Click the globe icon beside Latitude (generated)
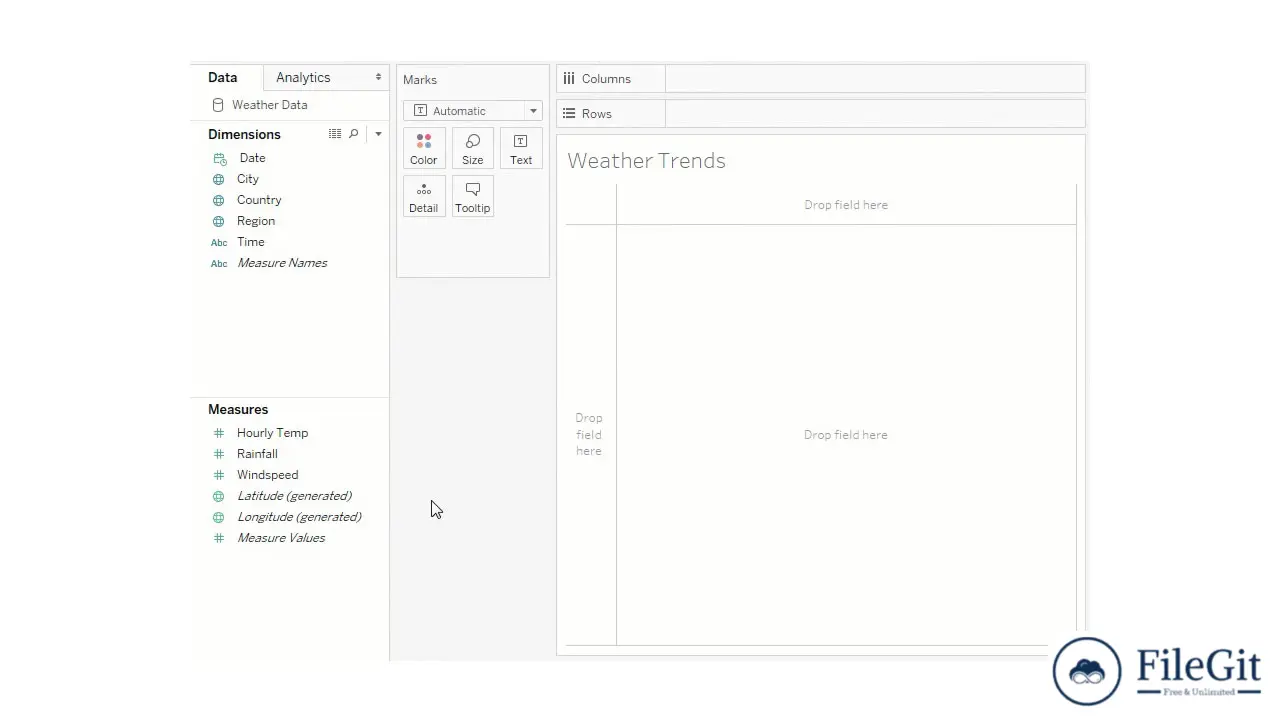1280x720 pixels. pyautogui.click(x=218, y=496)
